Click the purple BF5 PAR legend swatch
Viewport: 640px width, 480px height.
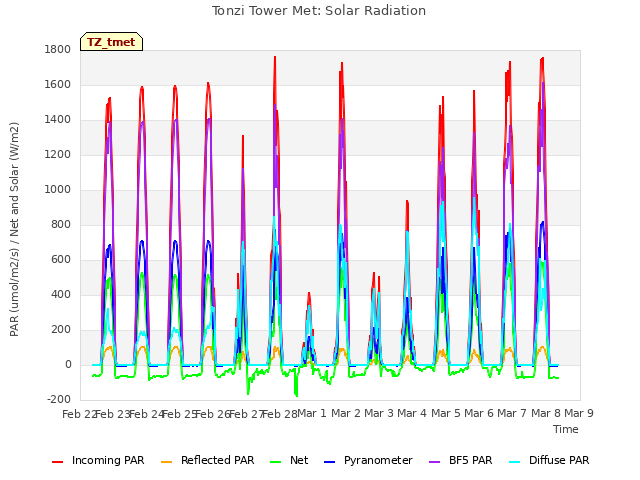(x=435, y=462)
